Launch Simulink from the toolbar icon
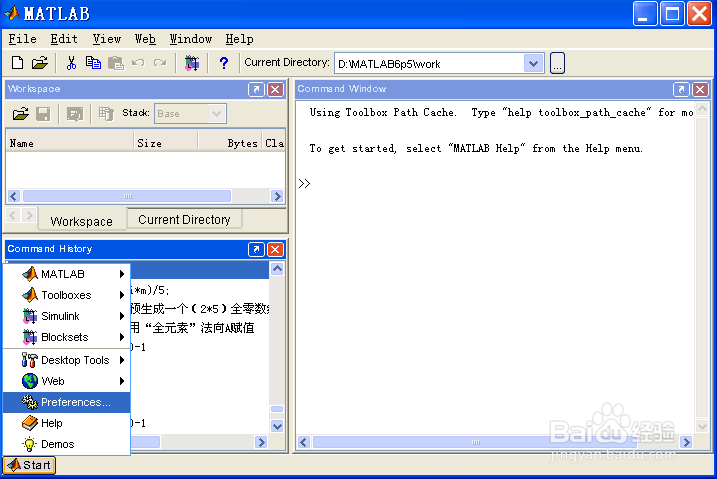This screenshot has width=717, height=479. coord(192,63)
